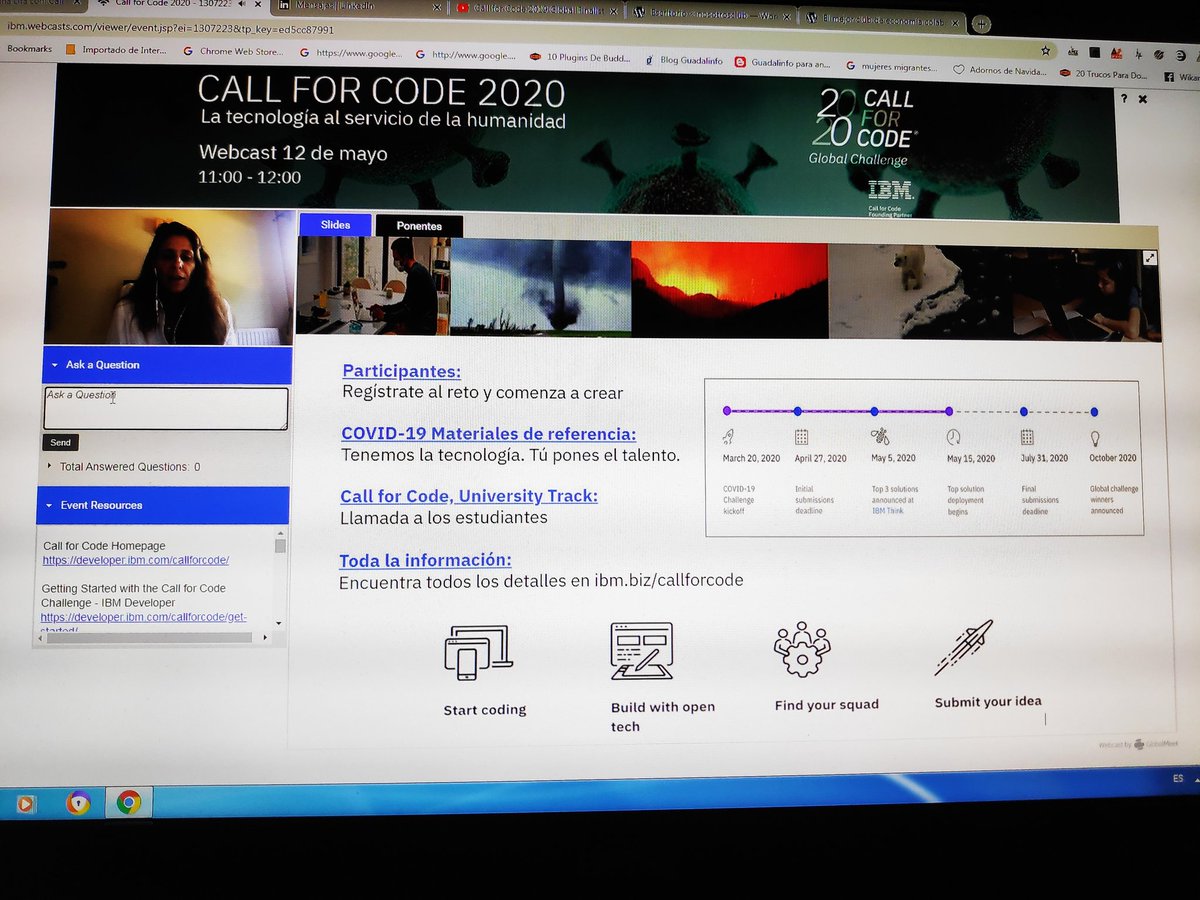Select the Call for Code 2020 browser tab
Image resolution: width=1200 pixels, height=900 pixels.
point(180,5)
